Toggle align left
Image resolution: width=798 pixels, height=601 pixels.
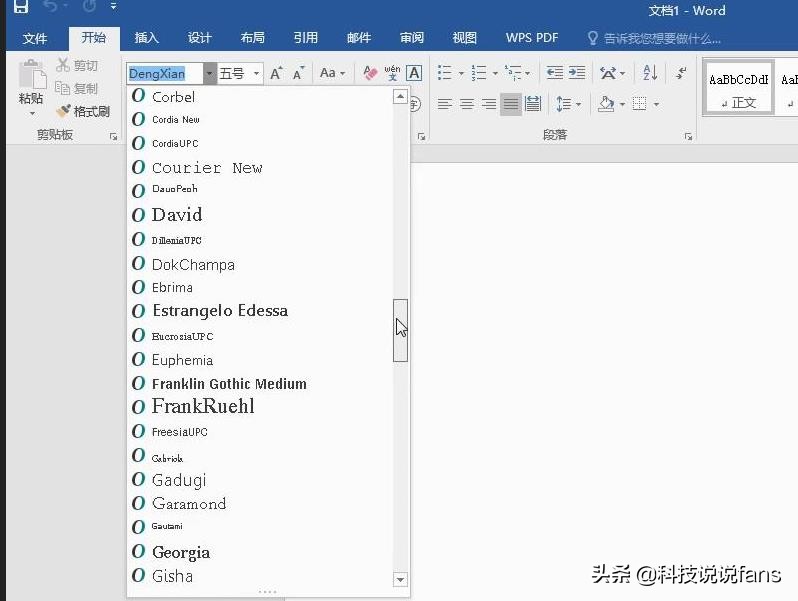[x=444, y=104]
